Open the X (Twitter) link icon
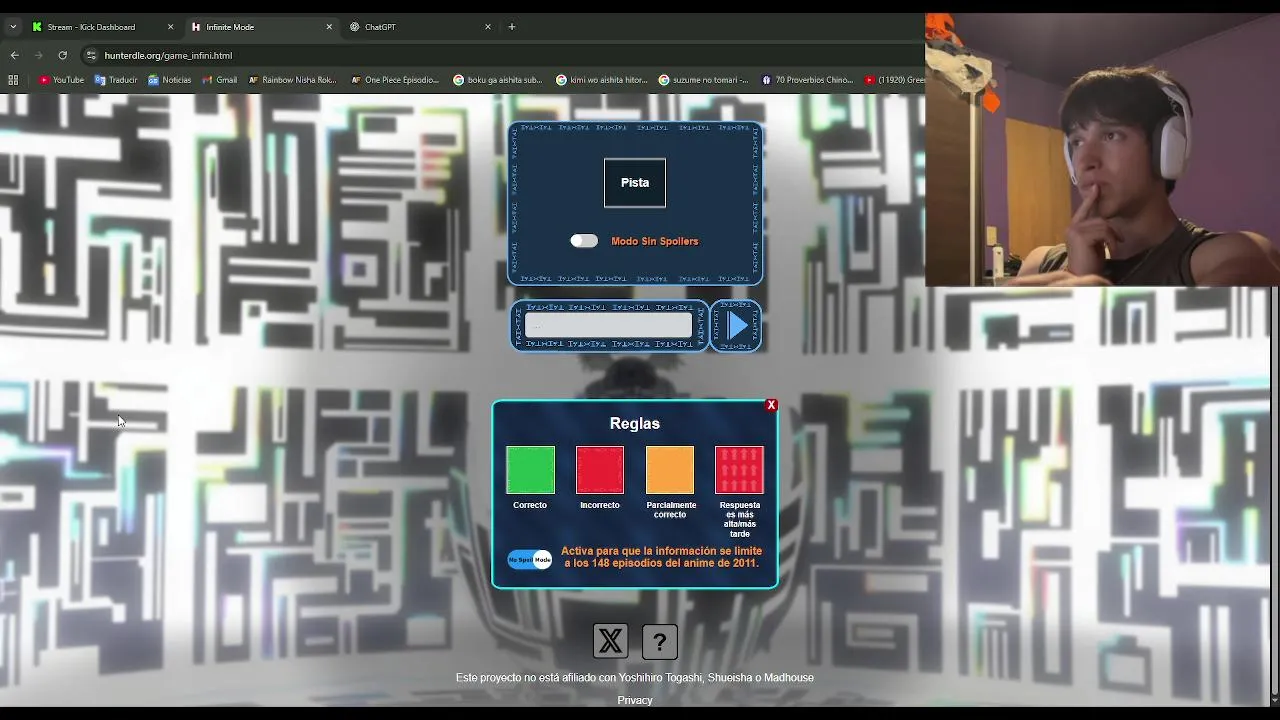This screenshot has height=720, width=1280. (x=610, y=641)
